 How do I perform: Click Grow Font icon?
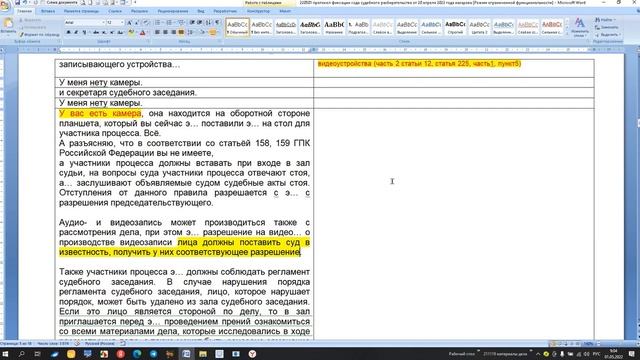pyautogui.click(x=129, y=22)
